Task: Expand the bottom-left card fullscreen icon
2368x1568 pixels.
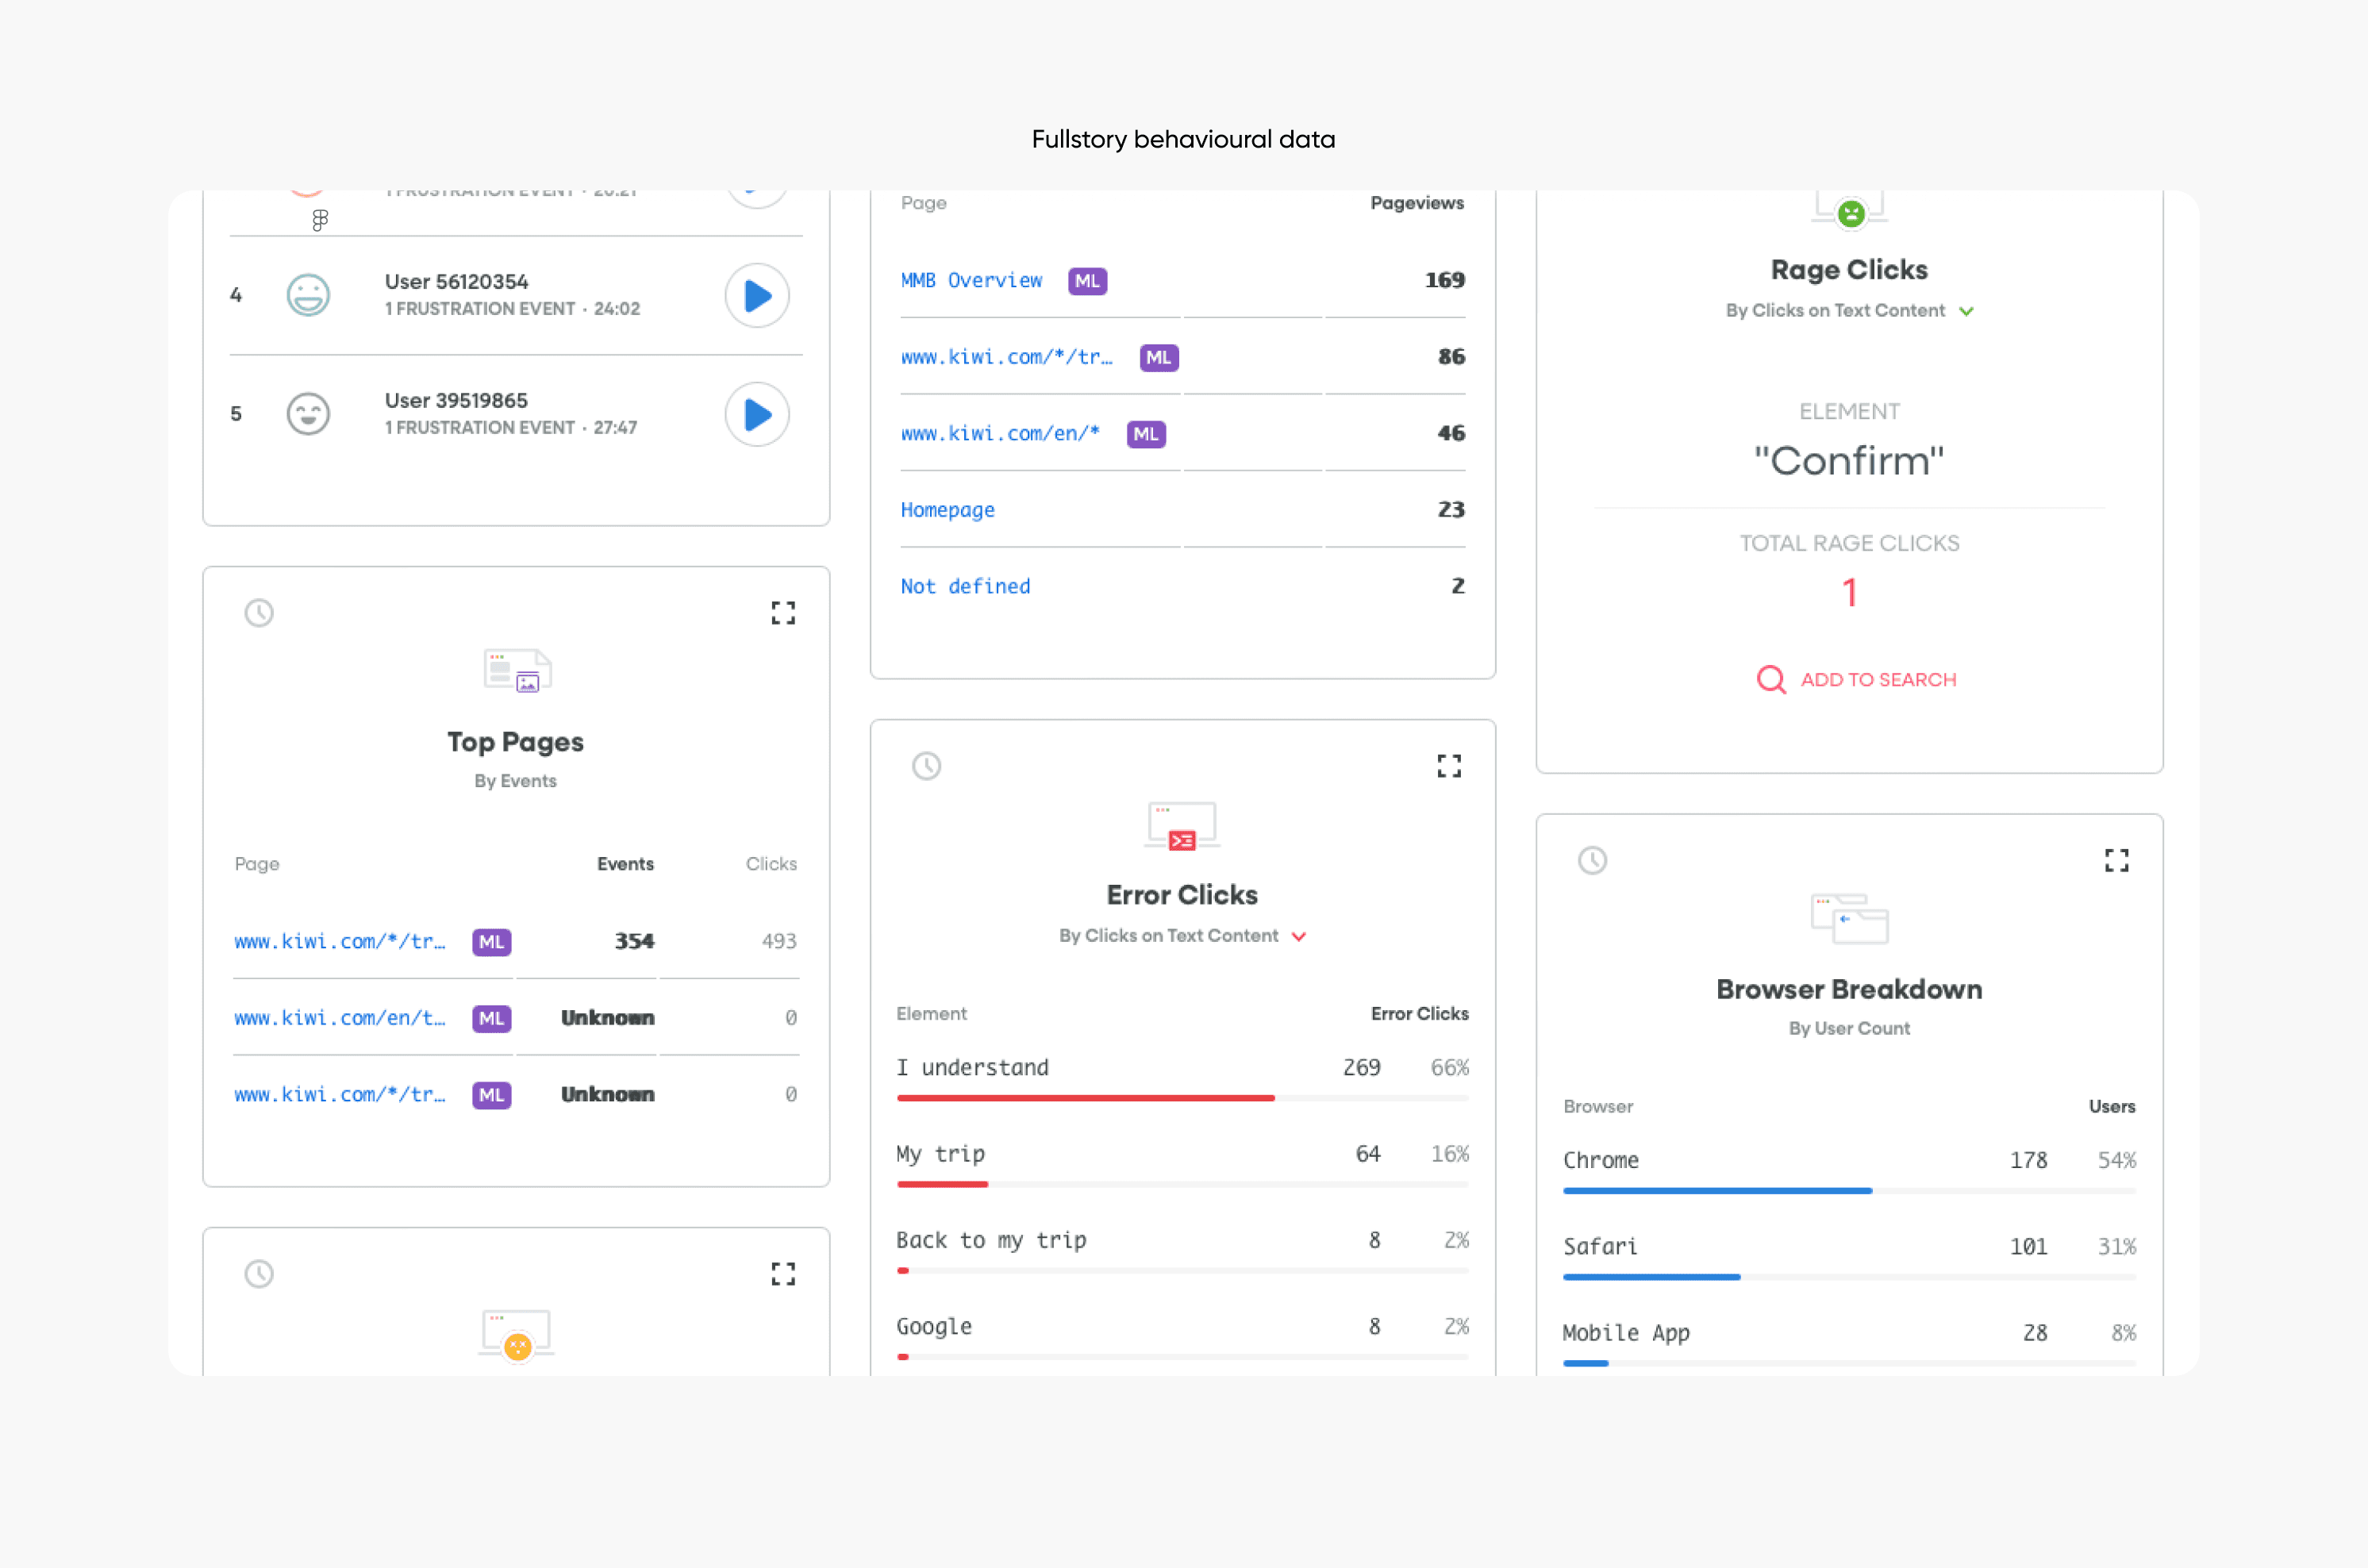Action: click(783, 1274)
